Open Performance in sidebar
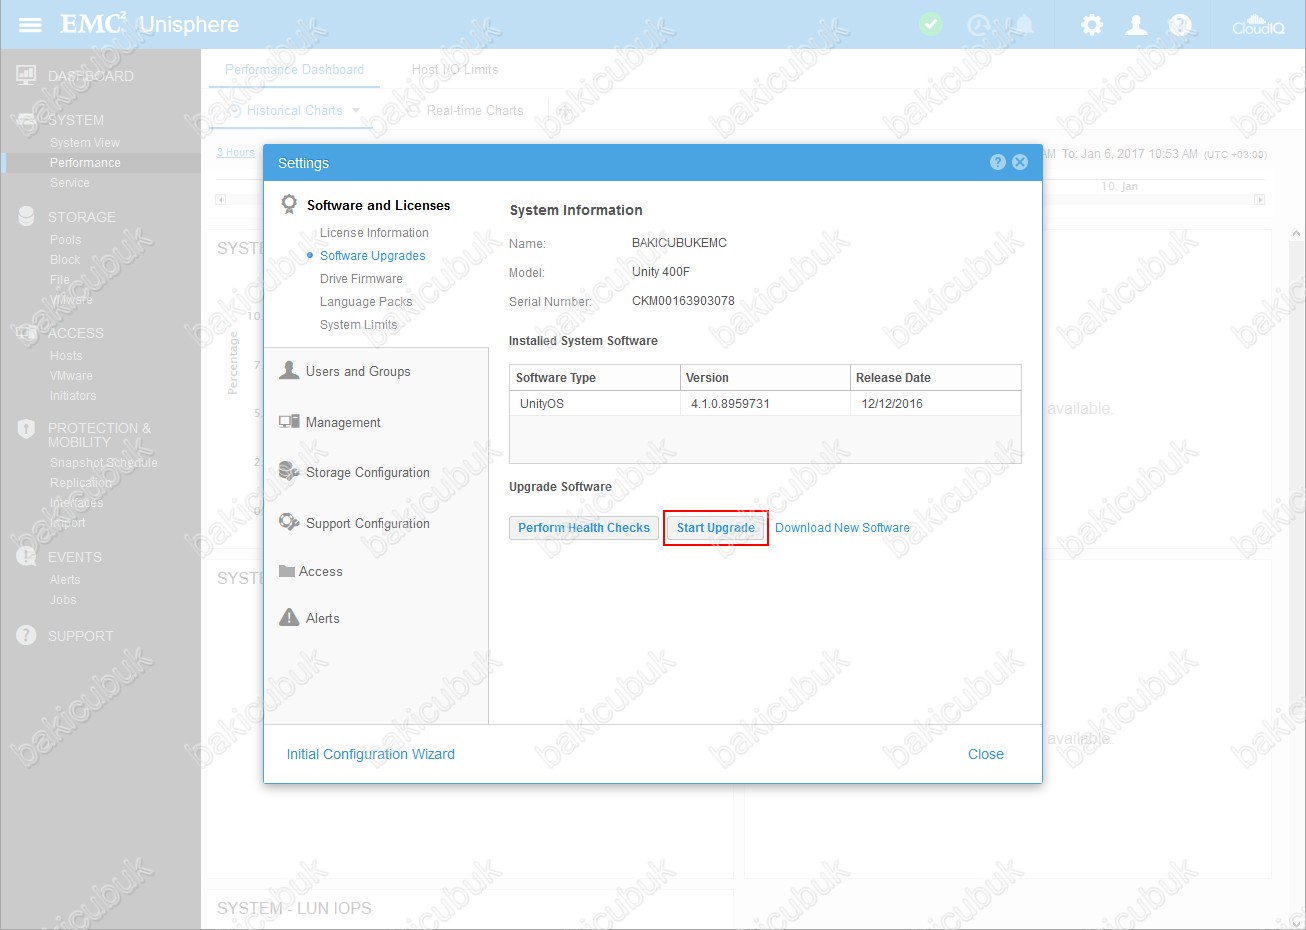This screenshot has height=930, width=1306. tap(85, 163)
